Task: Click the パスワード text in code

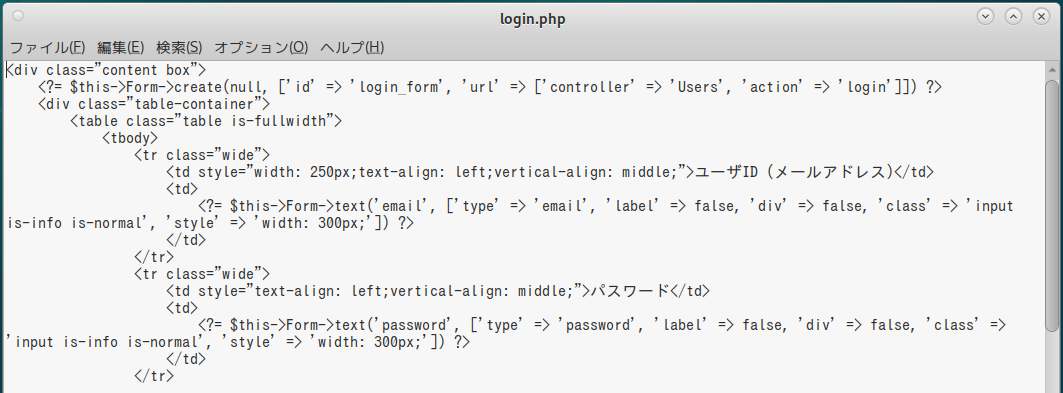Action: click(629, 291)
